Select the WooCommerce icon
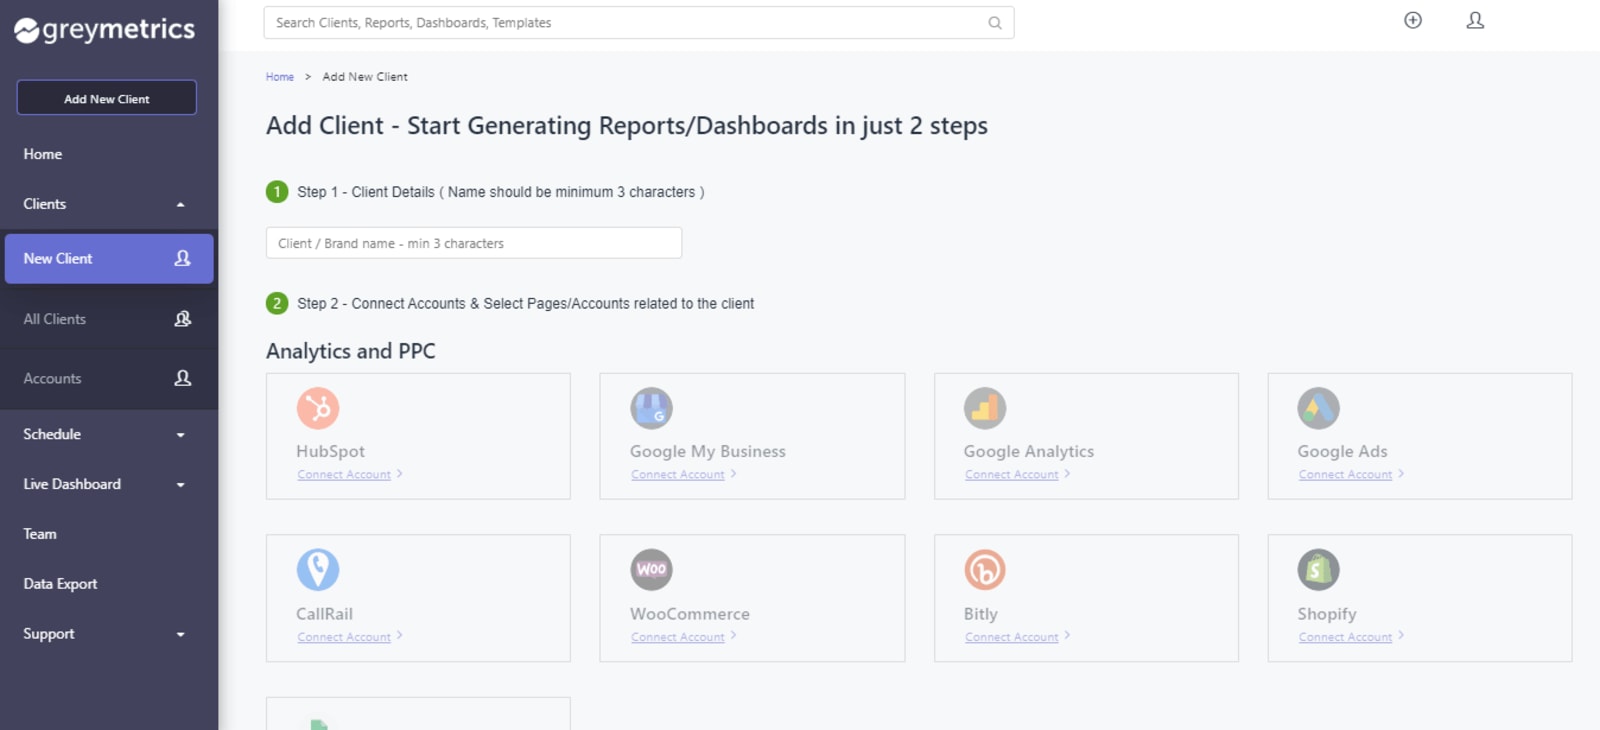The width and height of the screenshot is (1600, 730). 651,570
